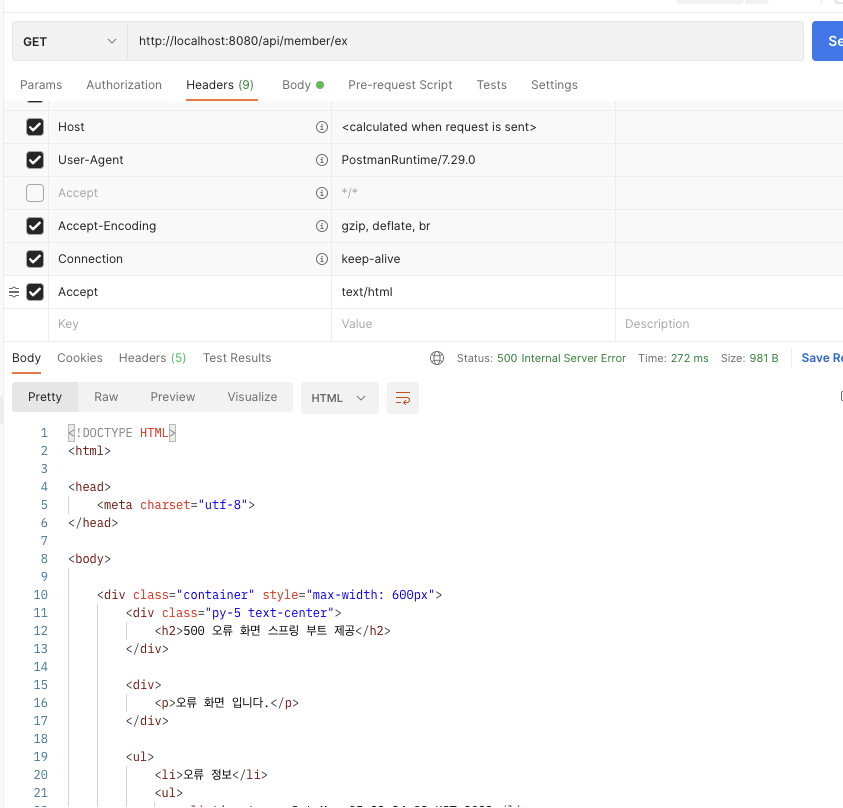
Task: Send the request with Send button
Action: click(828, 41)
